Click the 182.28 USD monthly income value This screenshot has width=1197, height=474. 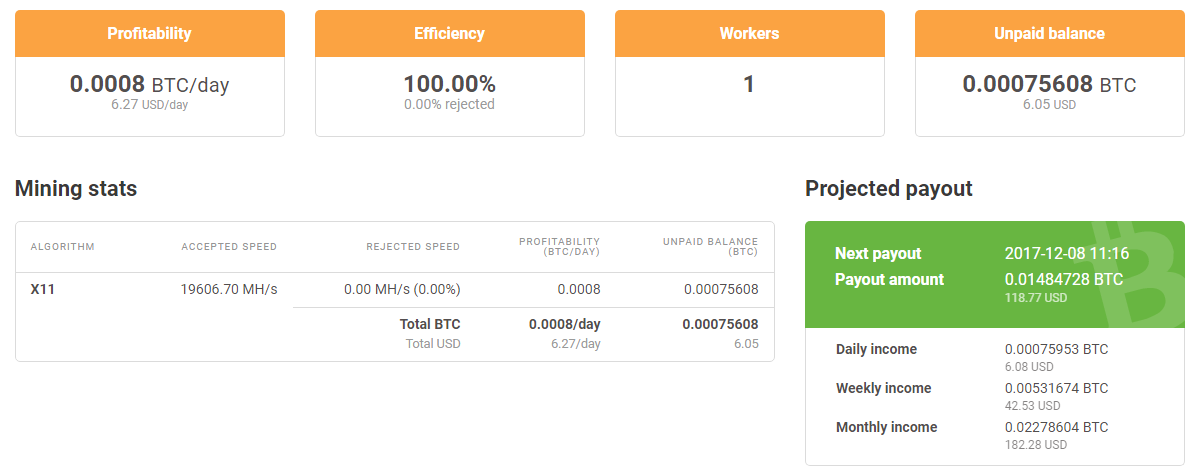click(x=1036, y=444)
